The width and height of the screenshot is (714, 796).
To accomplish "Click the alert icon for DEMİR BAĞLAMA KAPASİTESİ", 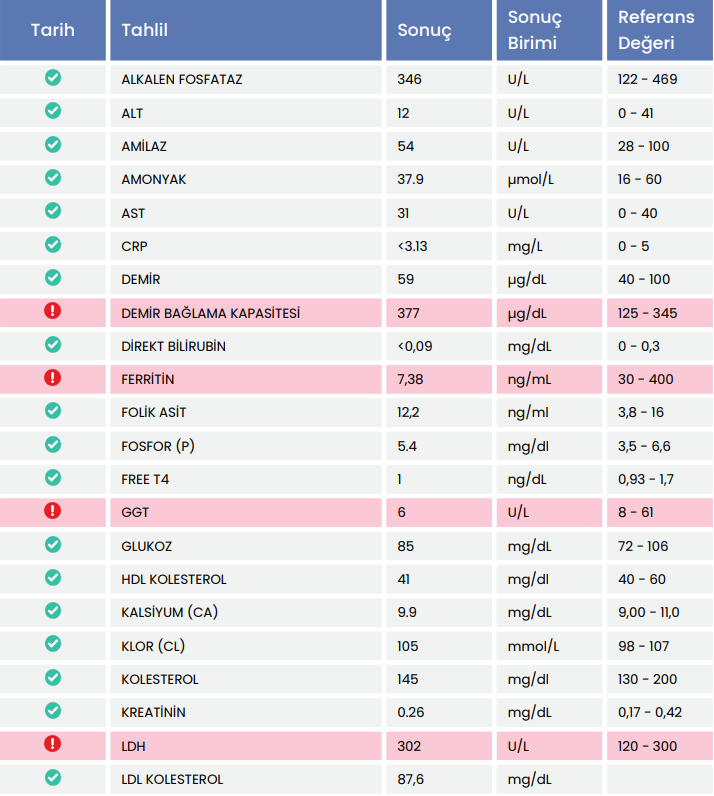I will [x=53, y=311].
